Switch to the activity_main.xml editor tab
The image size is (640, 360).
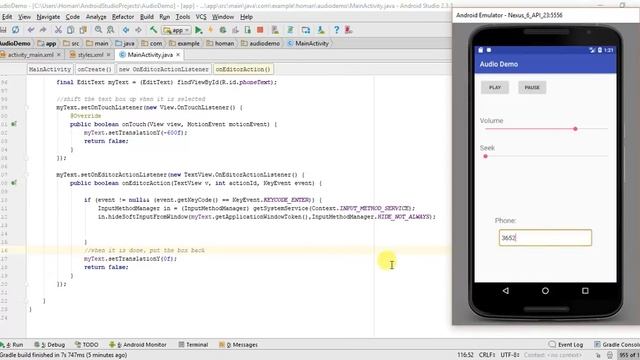click(31, 55)
